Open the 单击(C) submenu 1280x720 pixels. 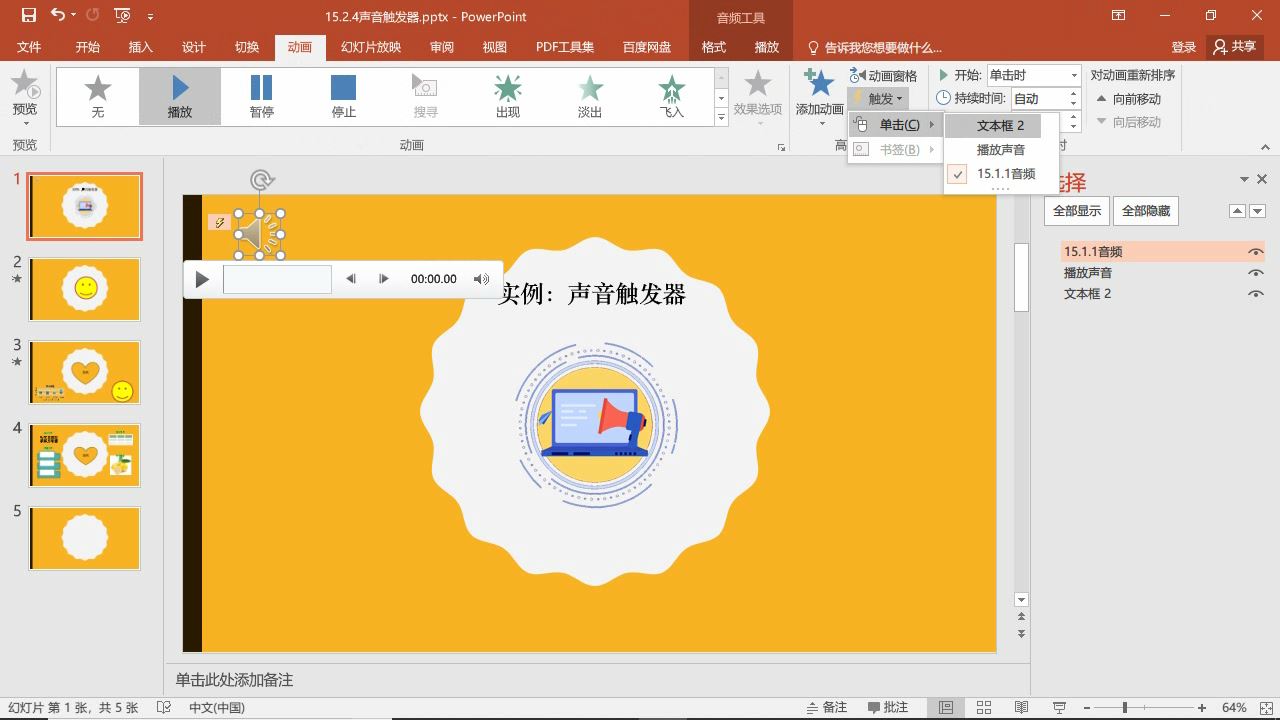tap(895, 125)
